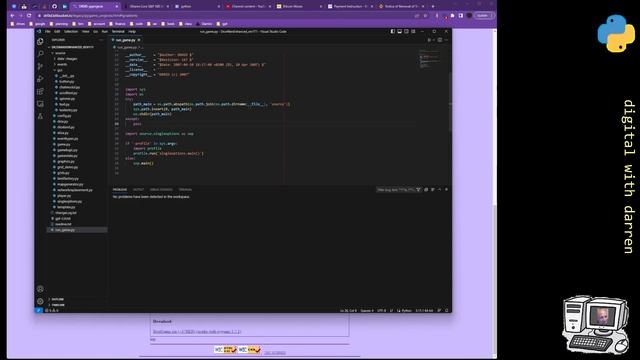The width and height of the screenshot is (640, 360).
Task: Open config.py in the file tree
Action: click(64, 116)
